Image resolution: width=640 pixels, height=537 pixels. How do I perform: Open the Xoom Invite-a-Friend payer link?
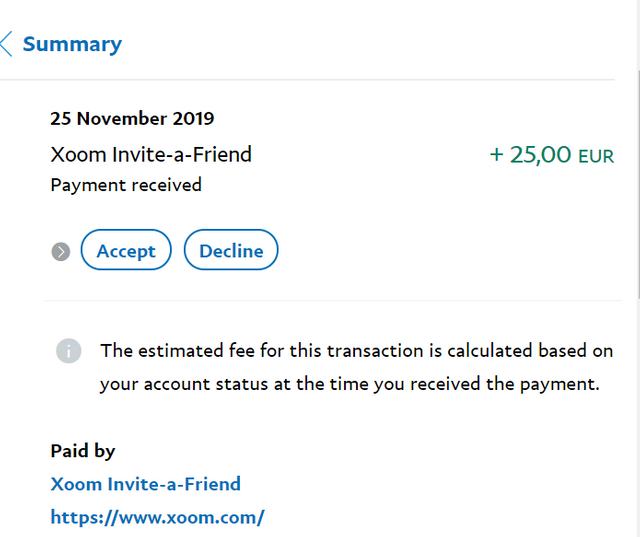tap(146, 484)
